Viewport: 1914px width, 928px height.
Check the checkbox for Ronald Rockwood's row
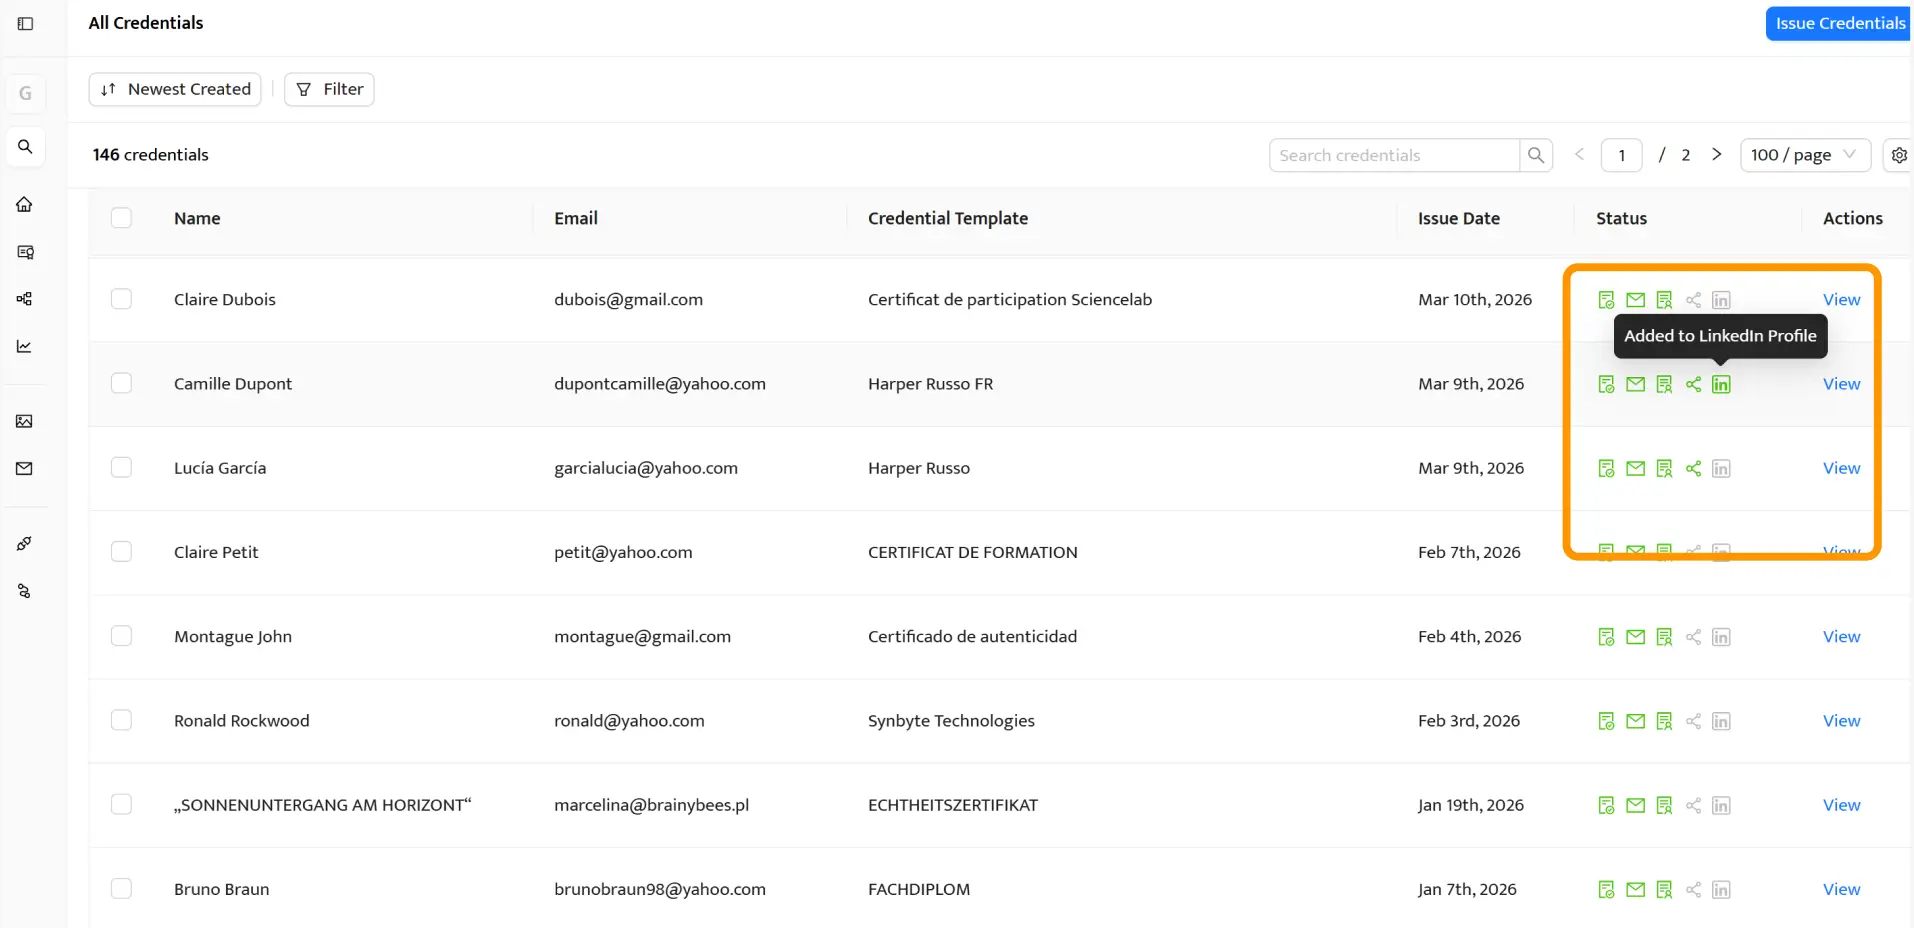pyautogui.click(x=121, y=719)
